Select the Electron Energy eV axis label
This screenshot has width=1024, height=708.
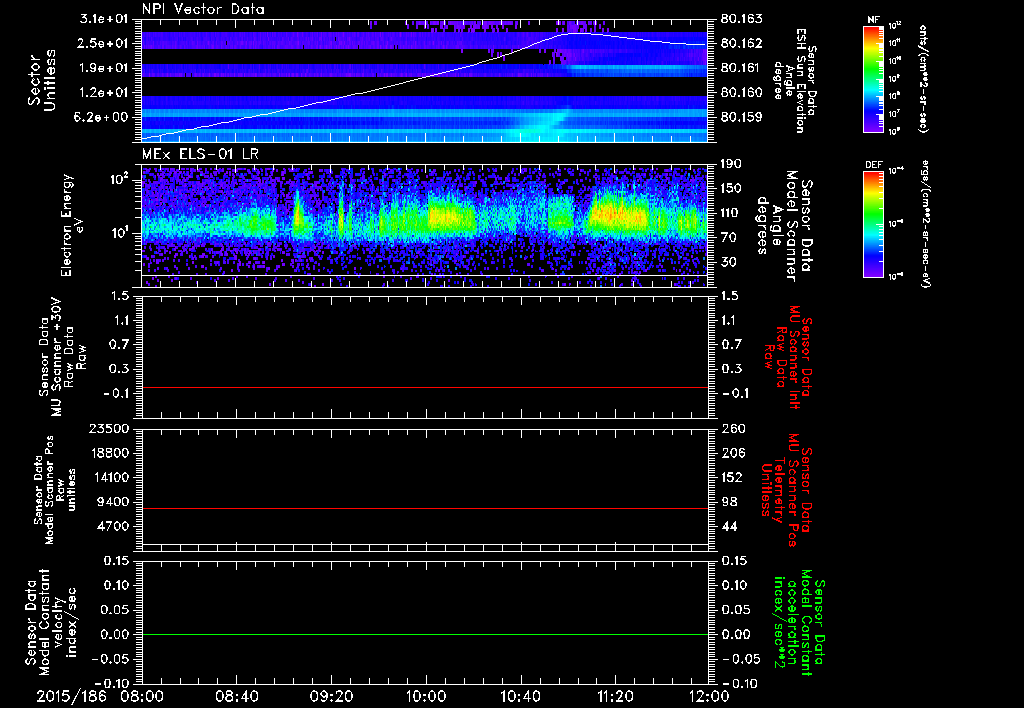pos(74,223)
